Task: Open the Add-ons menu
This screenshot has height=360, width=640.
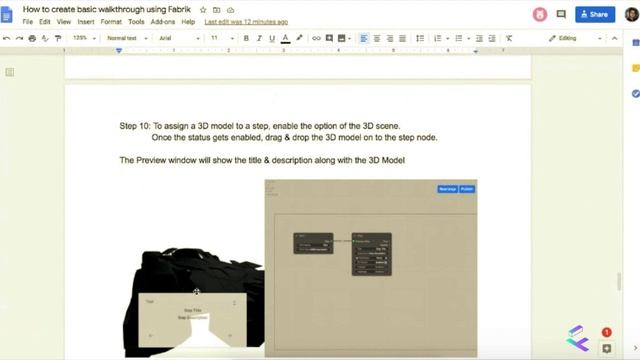Action: coord(163,22)
